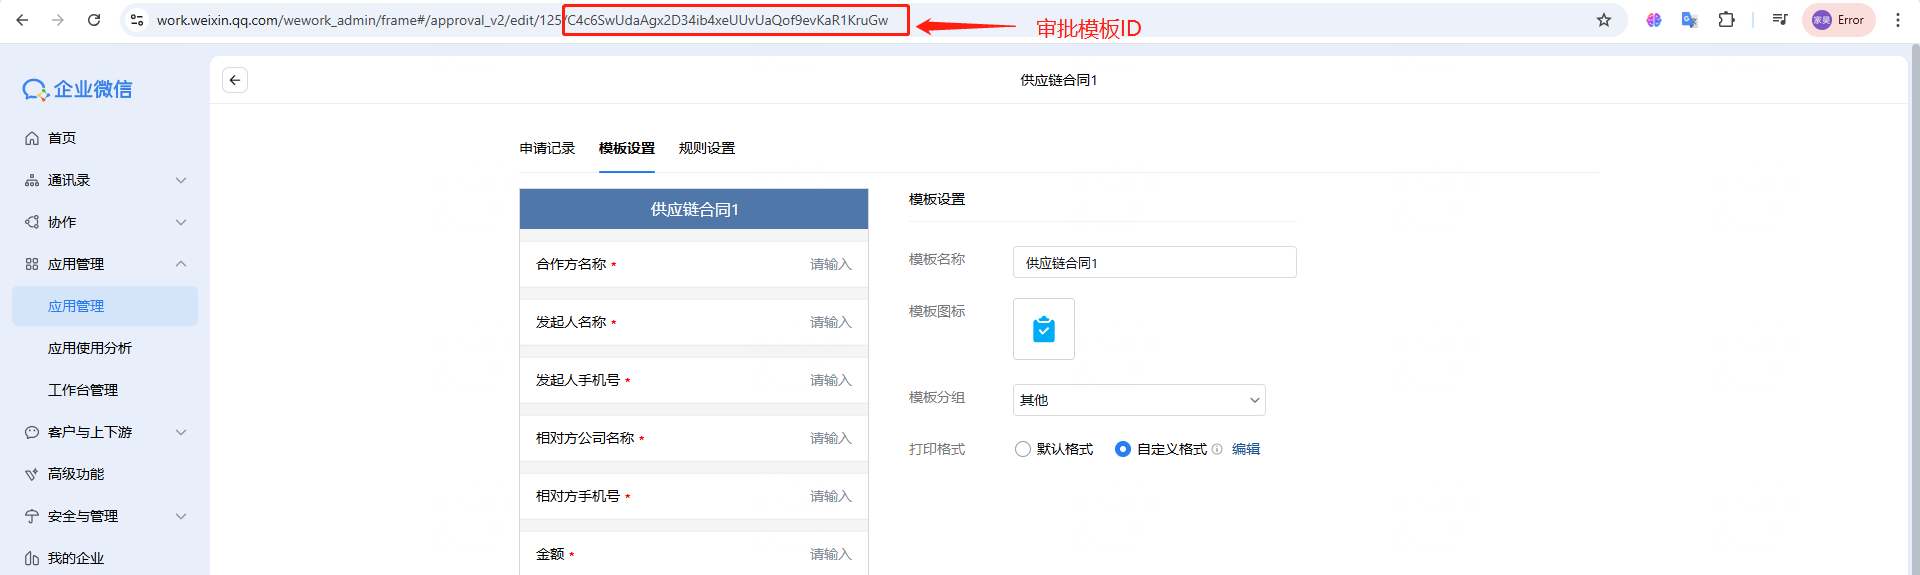Open the Chrome three-dot menu
Screen dimensions: 1920x575
(1898, 20)
